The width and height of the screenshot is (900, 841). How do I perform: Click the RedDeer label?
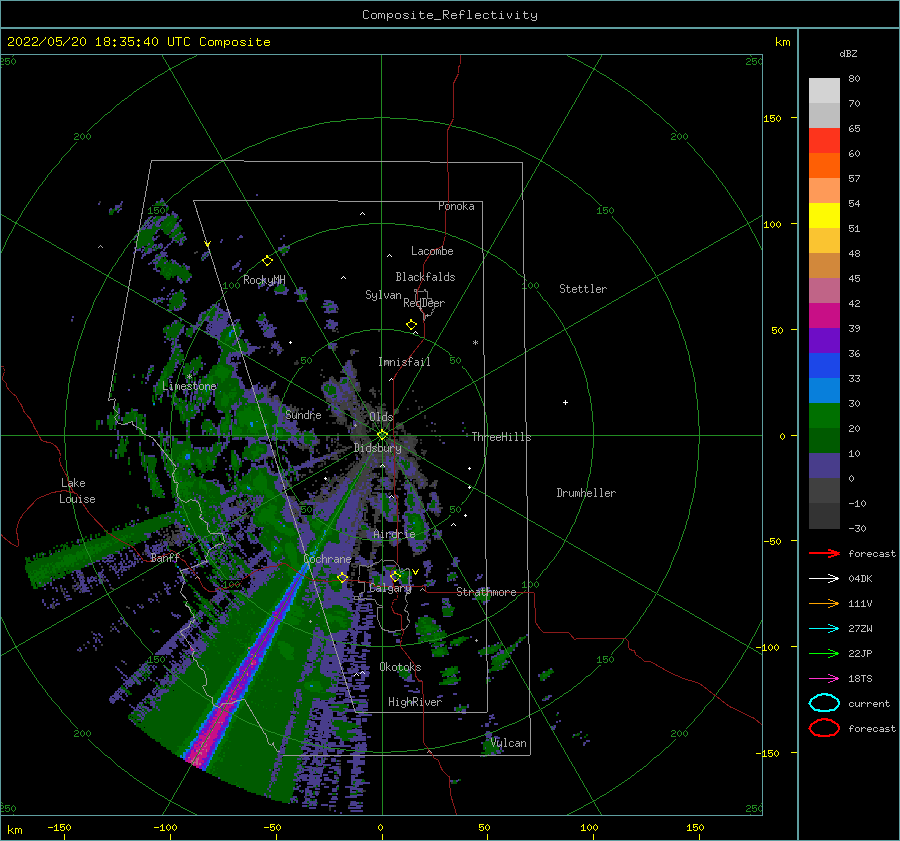click(x=424, y=303)
